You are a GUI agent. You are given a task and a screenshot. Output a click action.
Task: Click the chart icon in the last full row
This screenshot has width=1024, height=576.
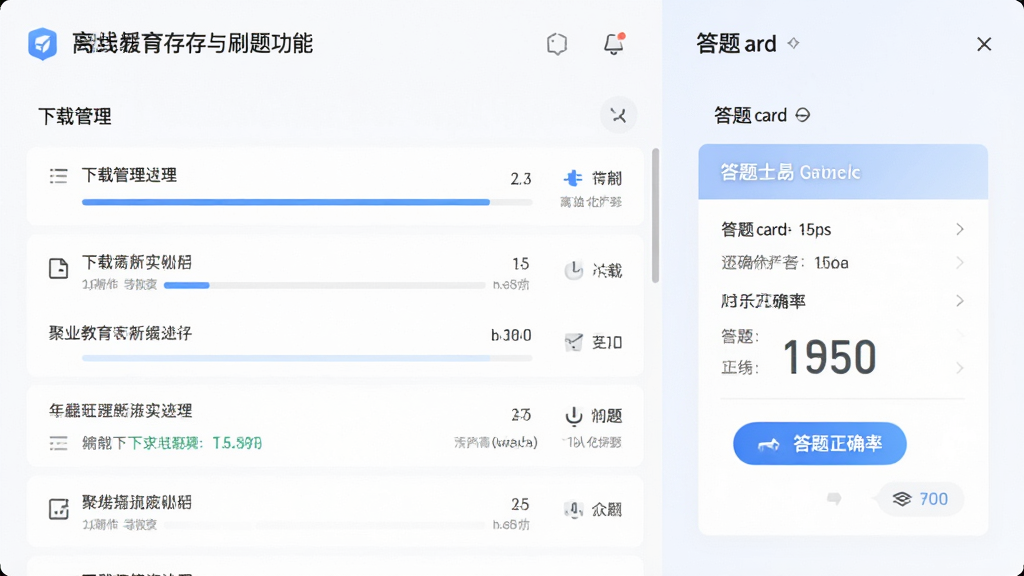[x=59, y=509]
